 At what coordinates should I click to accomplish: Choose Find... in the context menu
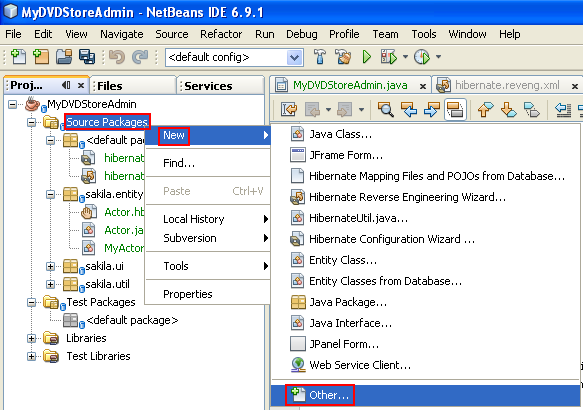[x=207, y=163]
